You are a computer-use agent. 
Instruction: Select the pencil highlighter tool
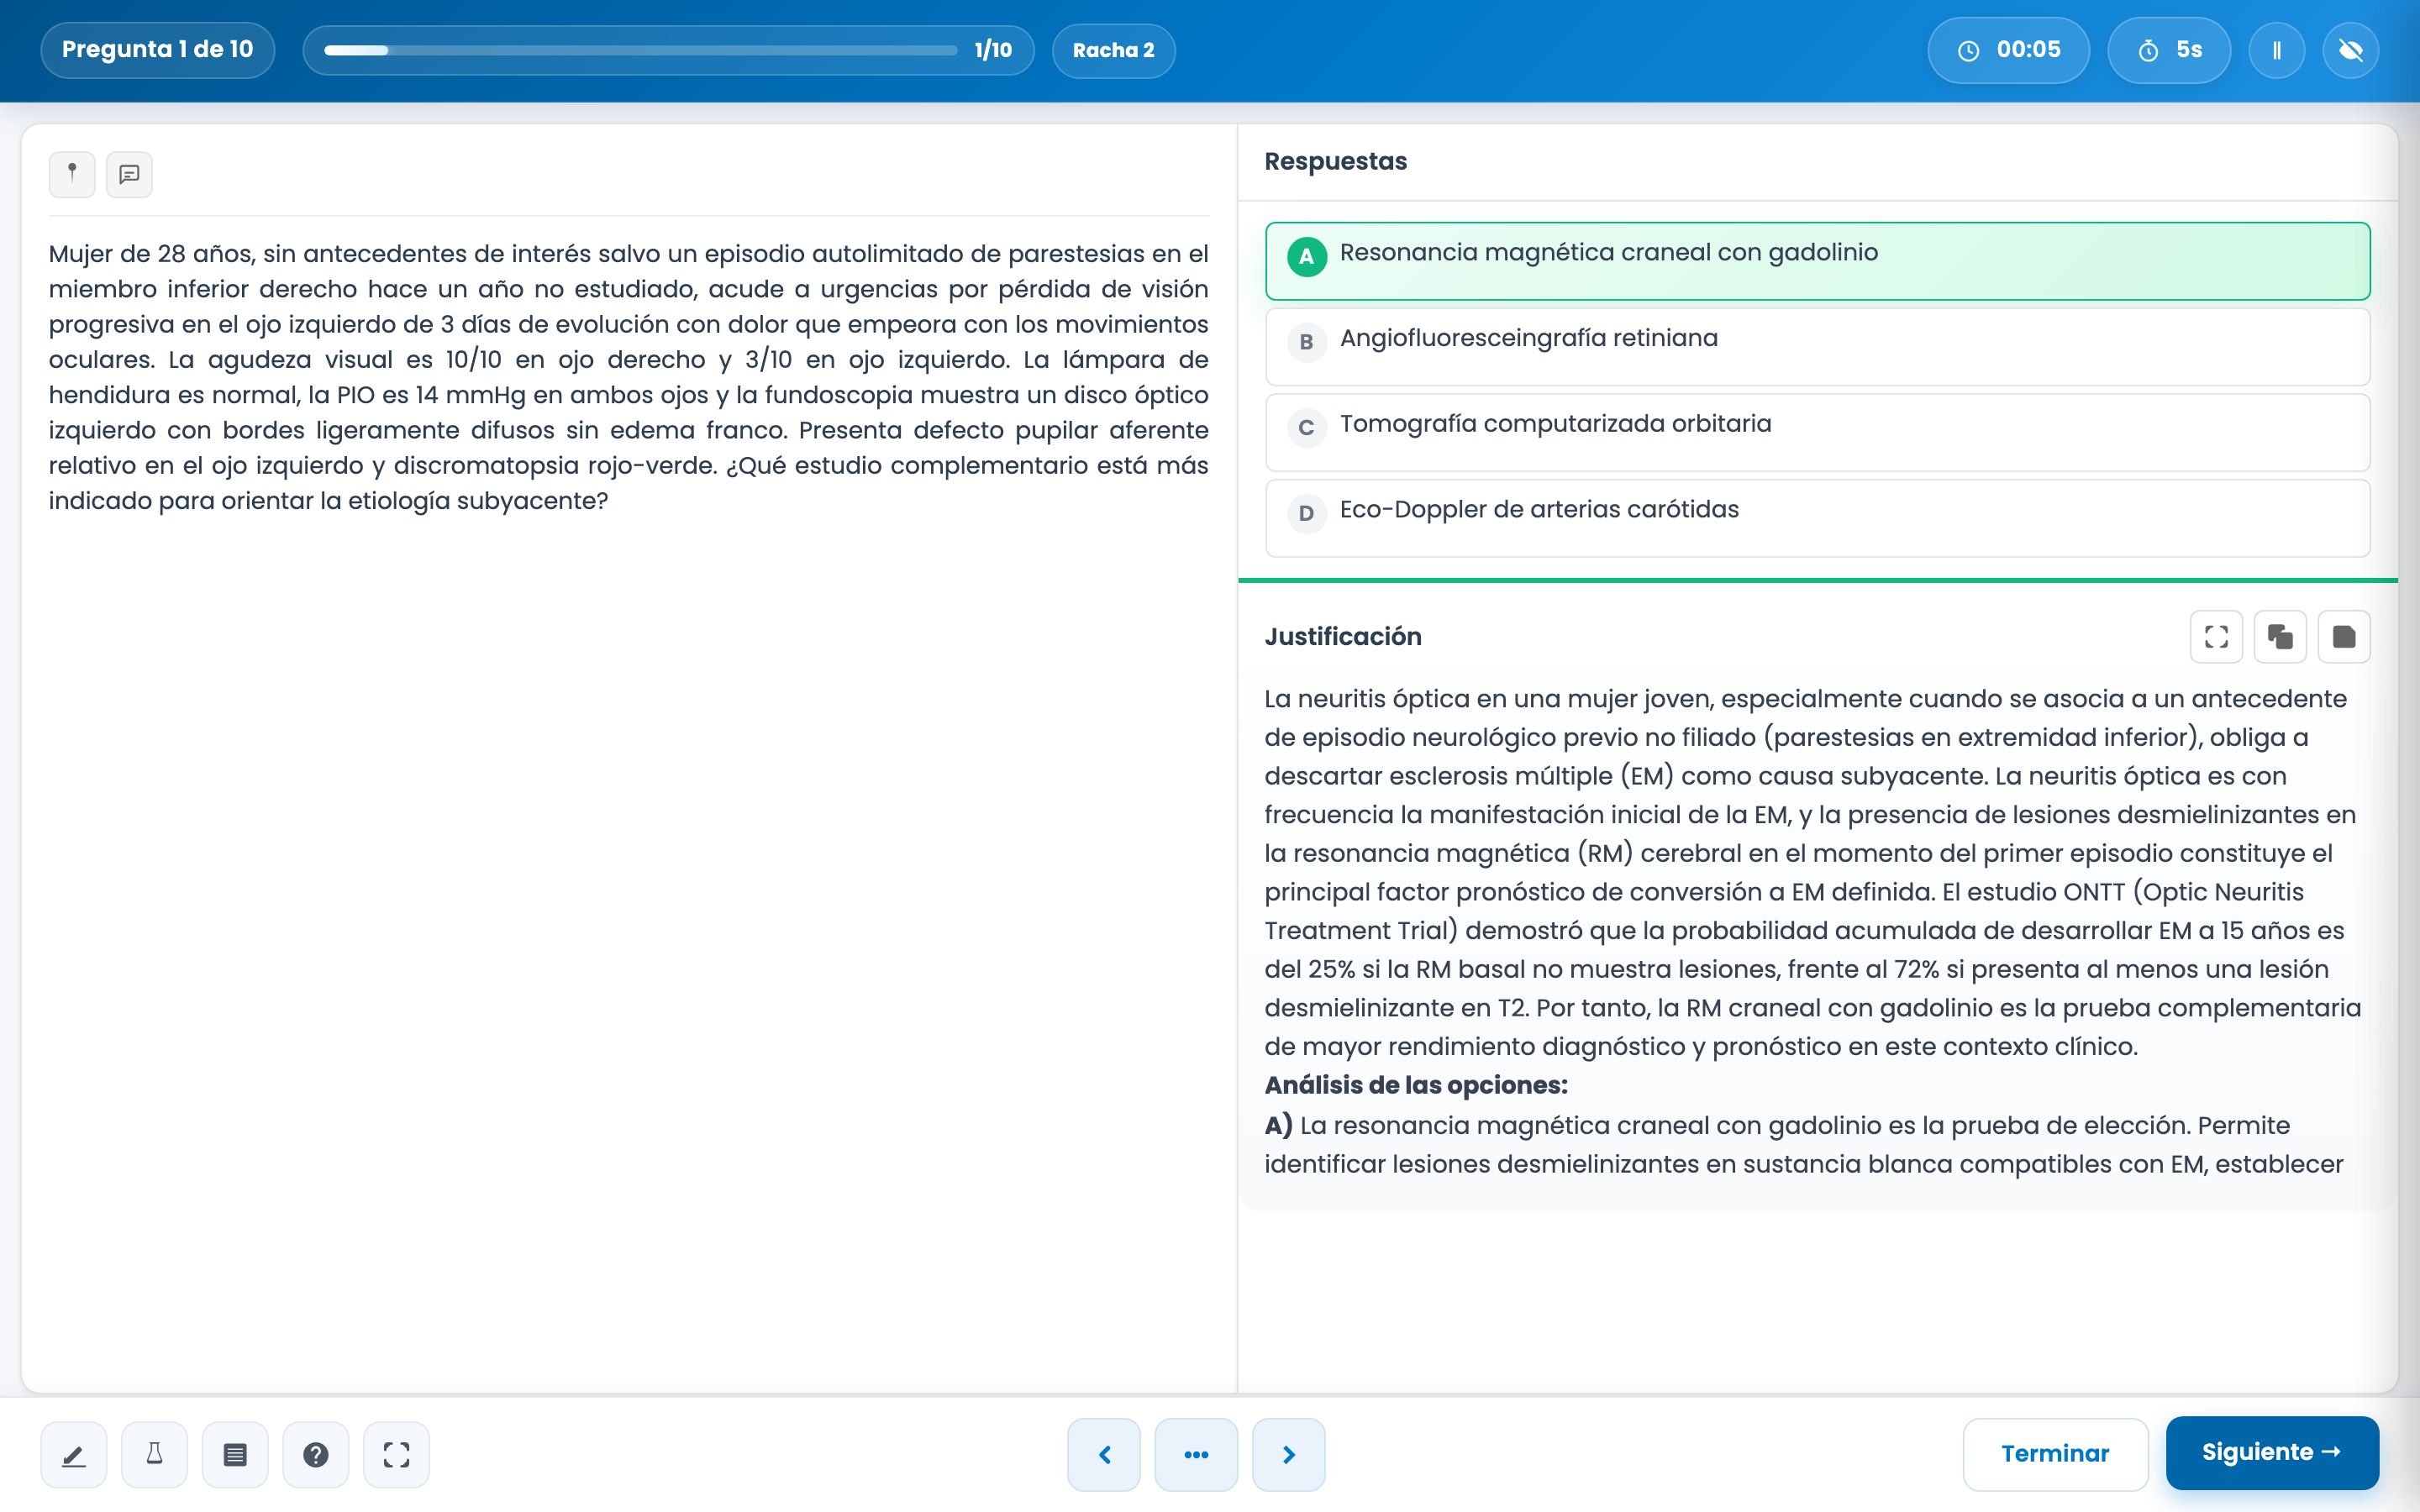pos(74,1454)
